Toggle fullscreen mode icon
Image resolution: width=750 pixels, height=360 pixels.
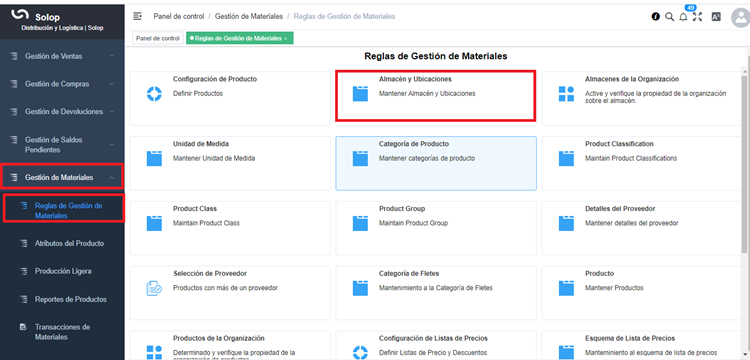pos(697,17)
